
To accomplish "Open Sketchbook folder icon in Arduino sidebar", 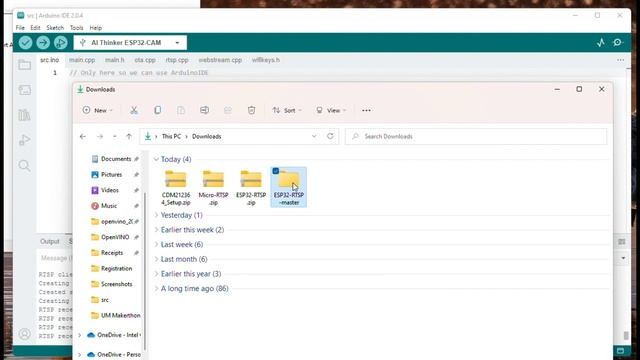I will tap(24, 64).
